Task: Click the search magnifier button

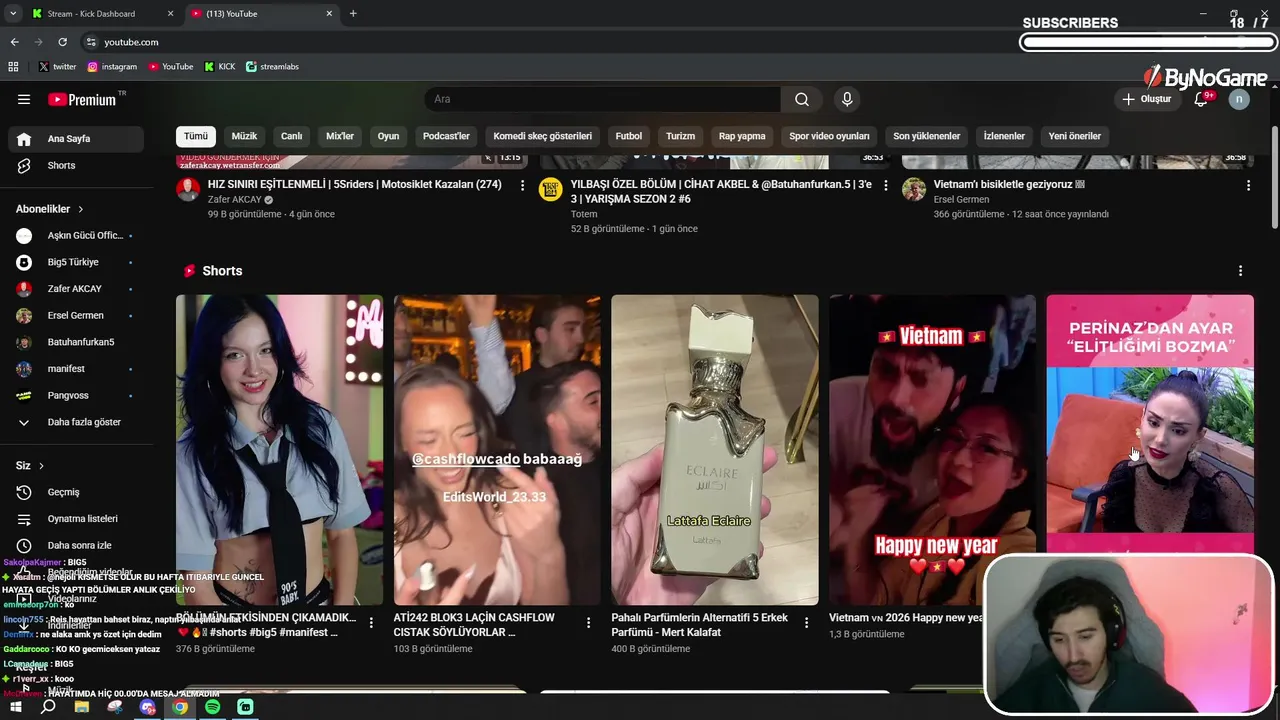Action: 802,99
